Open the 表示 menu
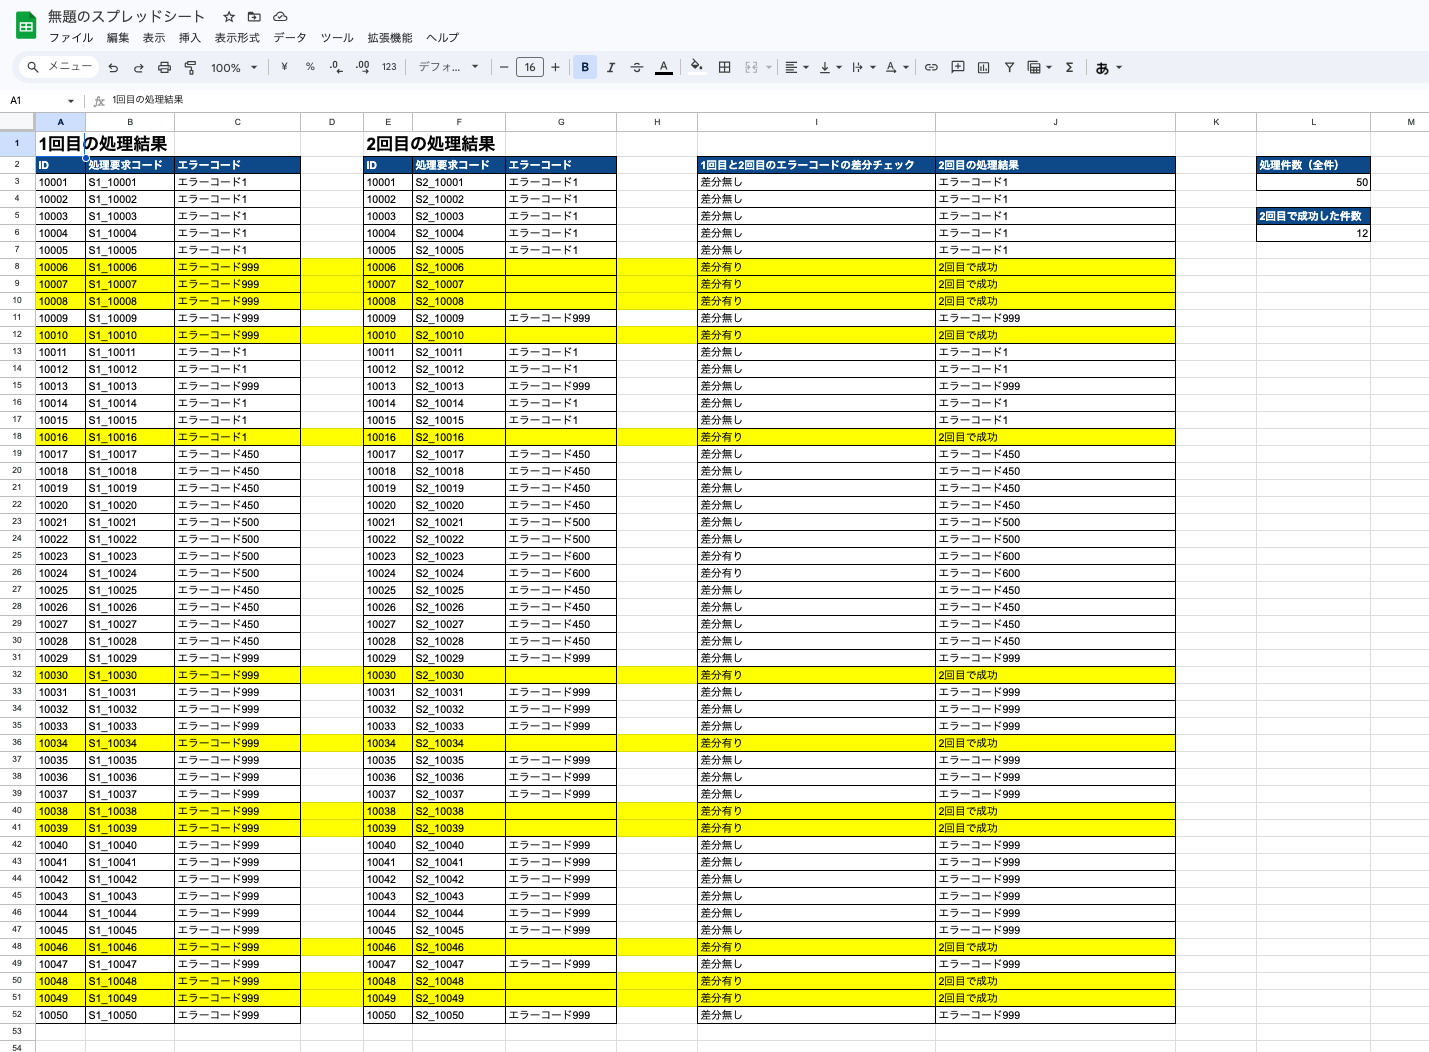 point(154,38)
